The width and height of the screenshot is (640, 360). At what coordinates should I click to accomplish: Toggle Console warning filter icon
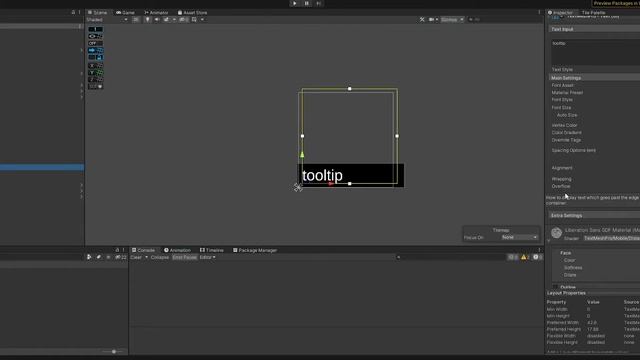525,257
